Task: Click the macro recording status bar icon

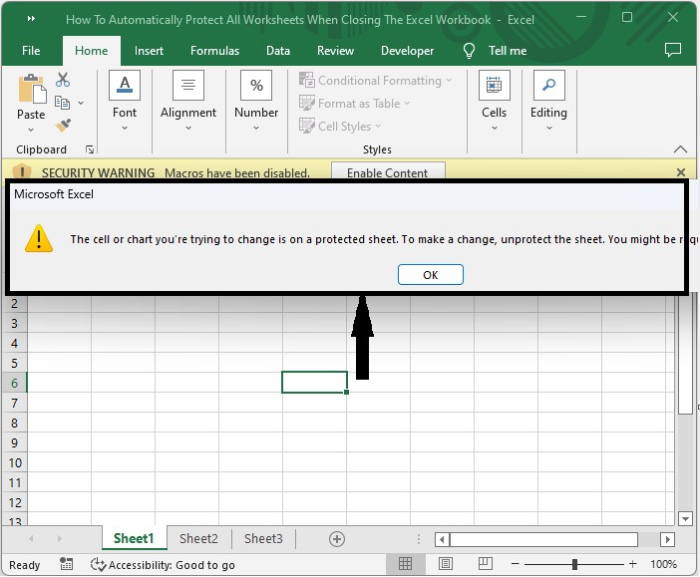Action: [67, 564]
